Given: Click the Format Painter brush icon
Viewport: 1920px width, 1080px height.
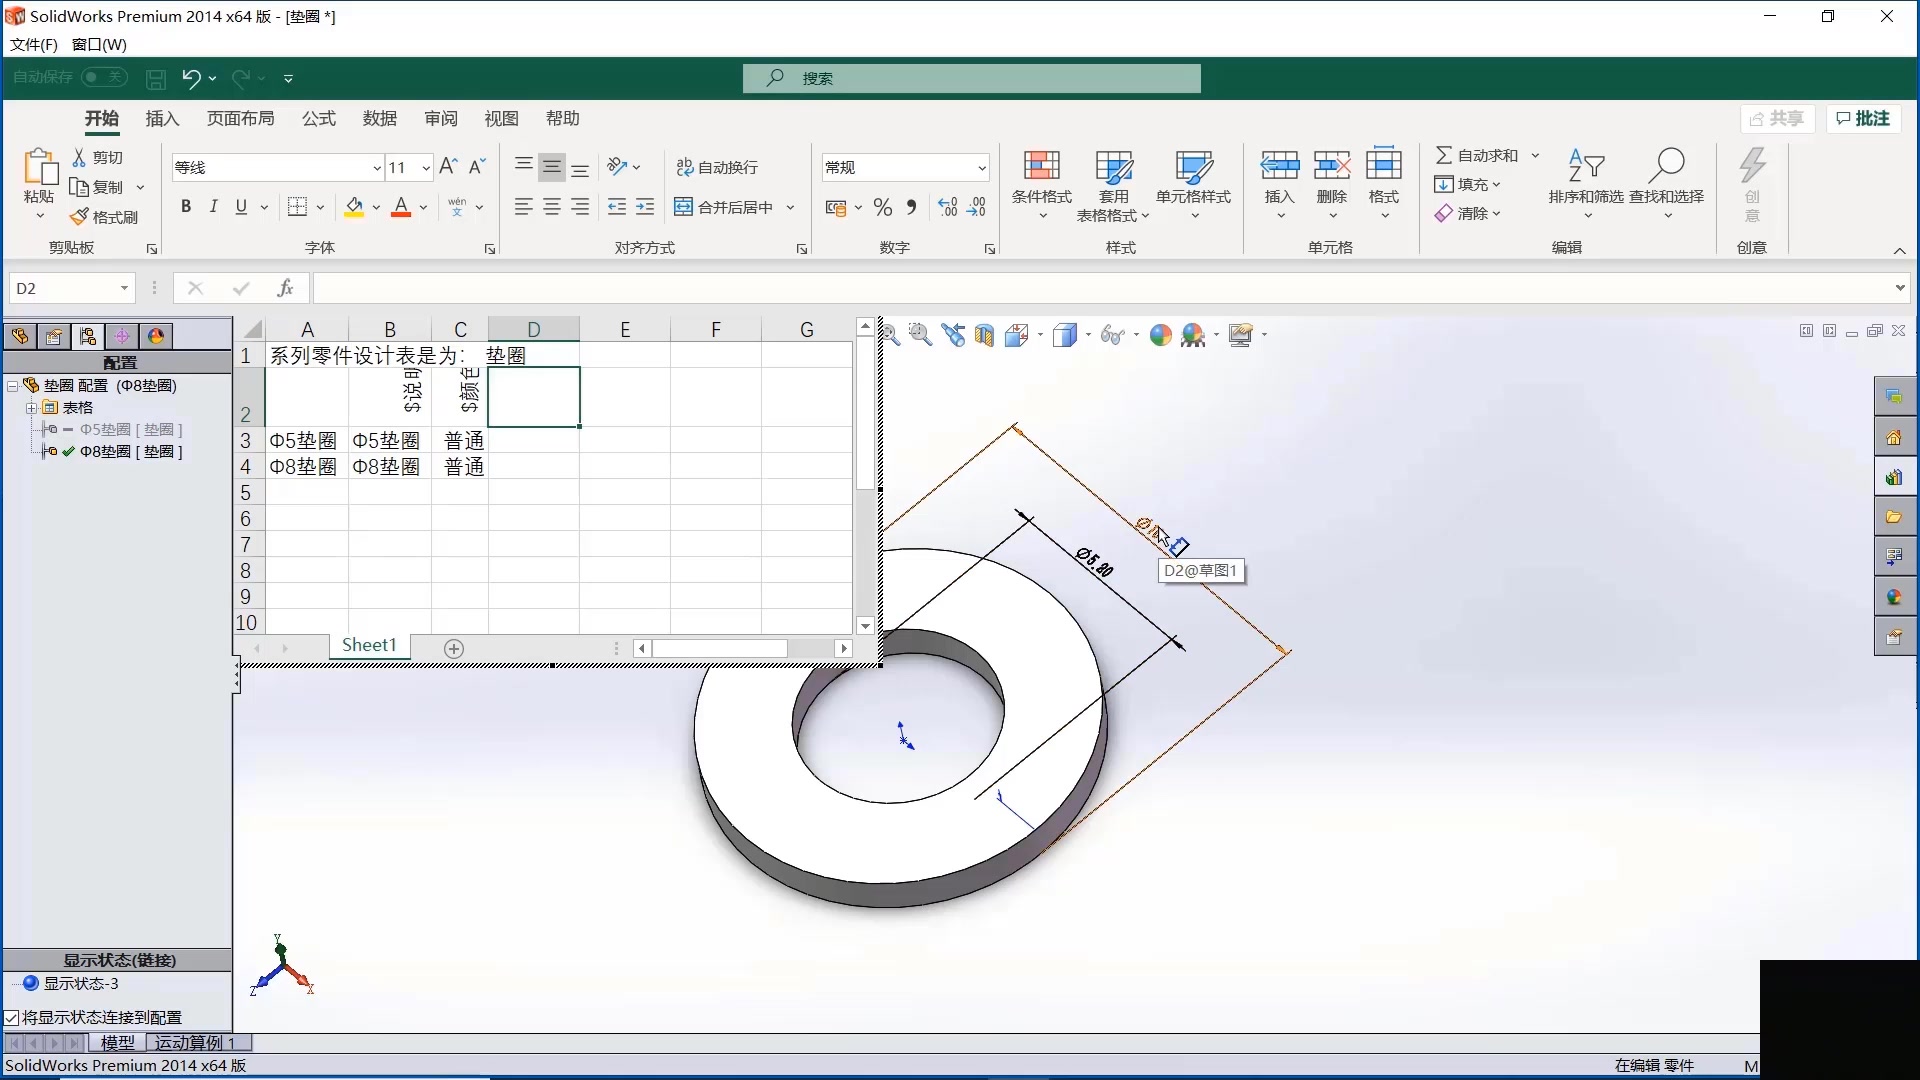Looking at the screenshot, I should [x=80, y=217].
